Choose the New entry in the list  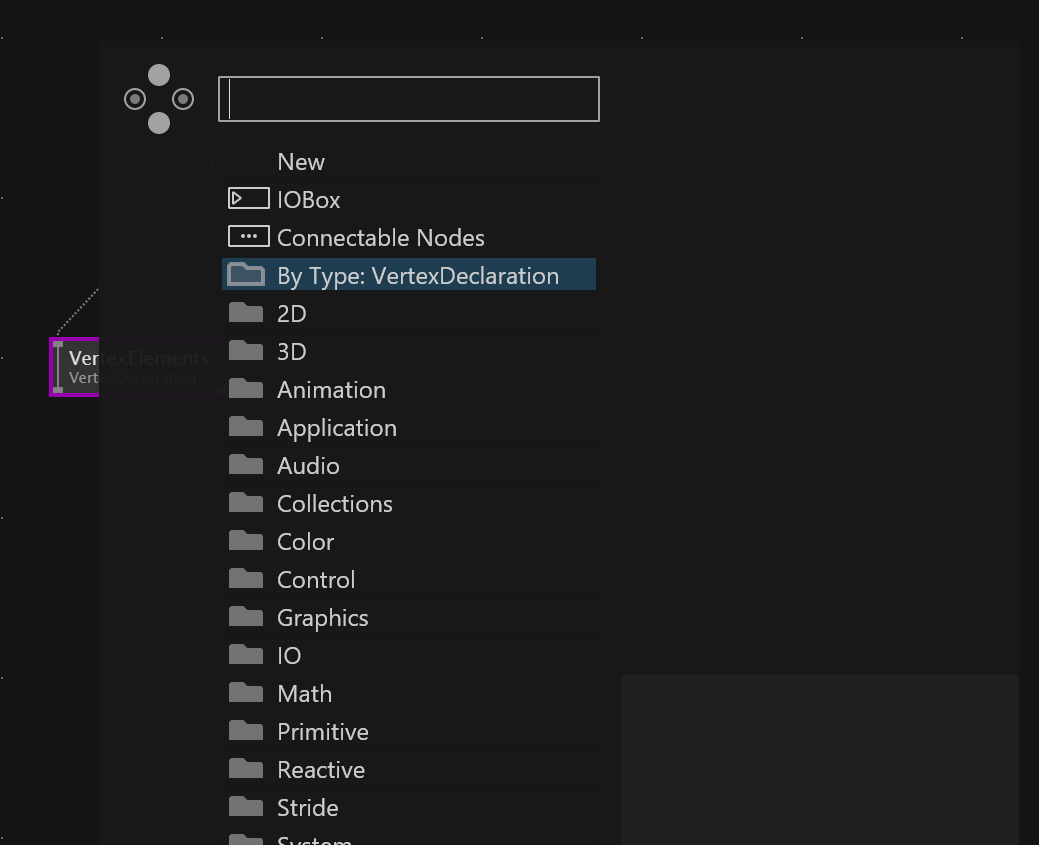[301, 162]
